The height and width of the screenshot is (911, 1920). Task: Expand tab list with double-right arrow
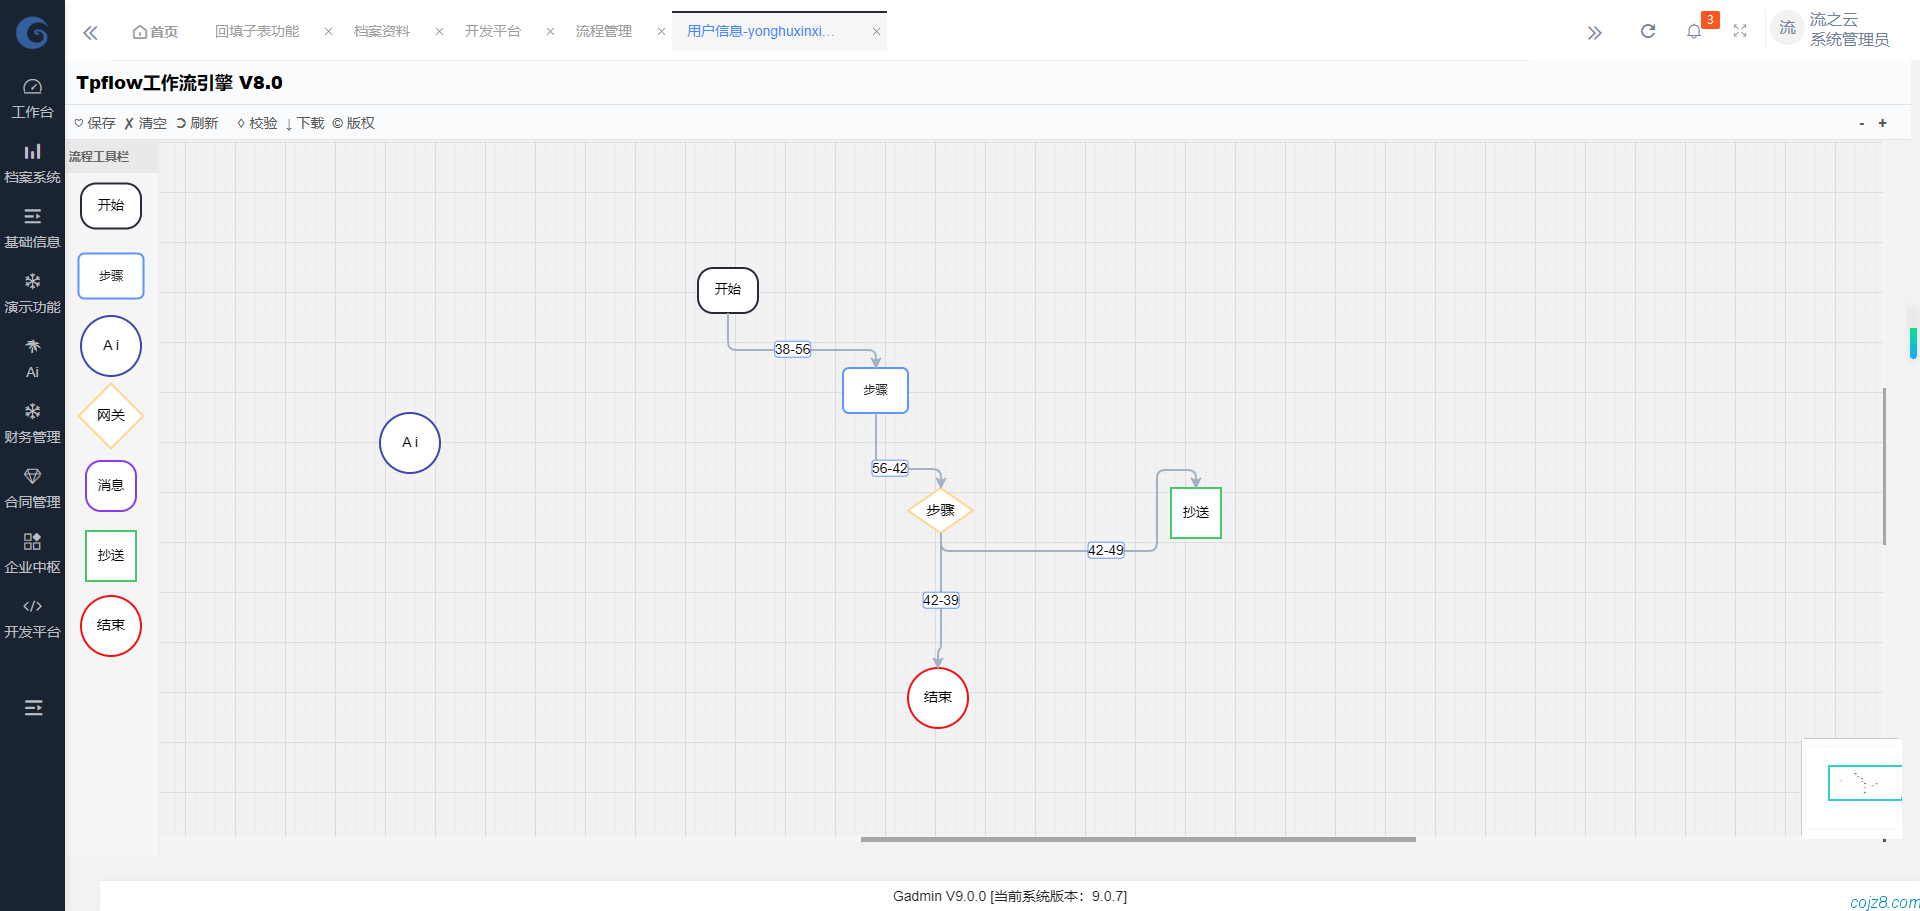coord(1594,33)
